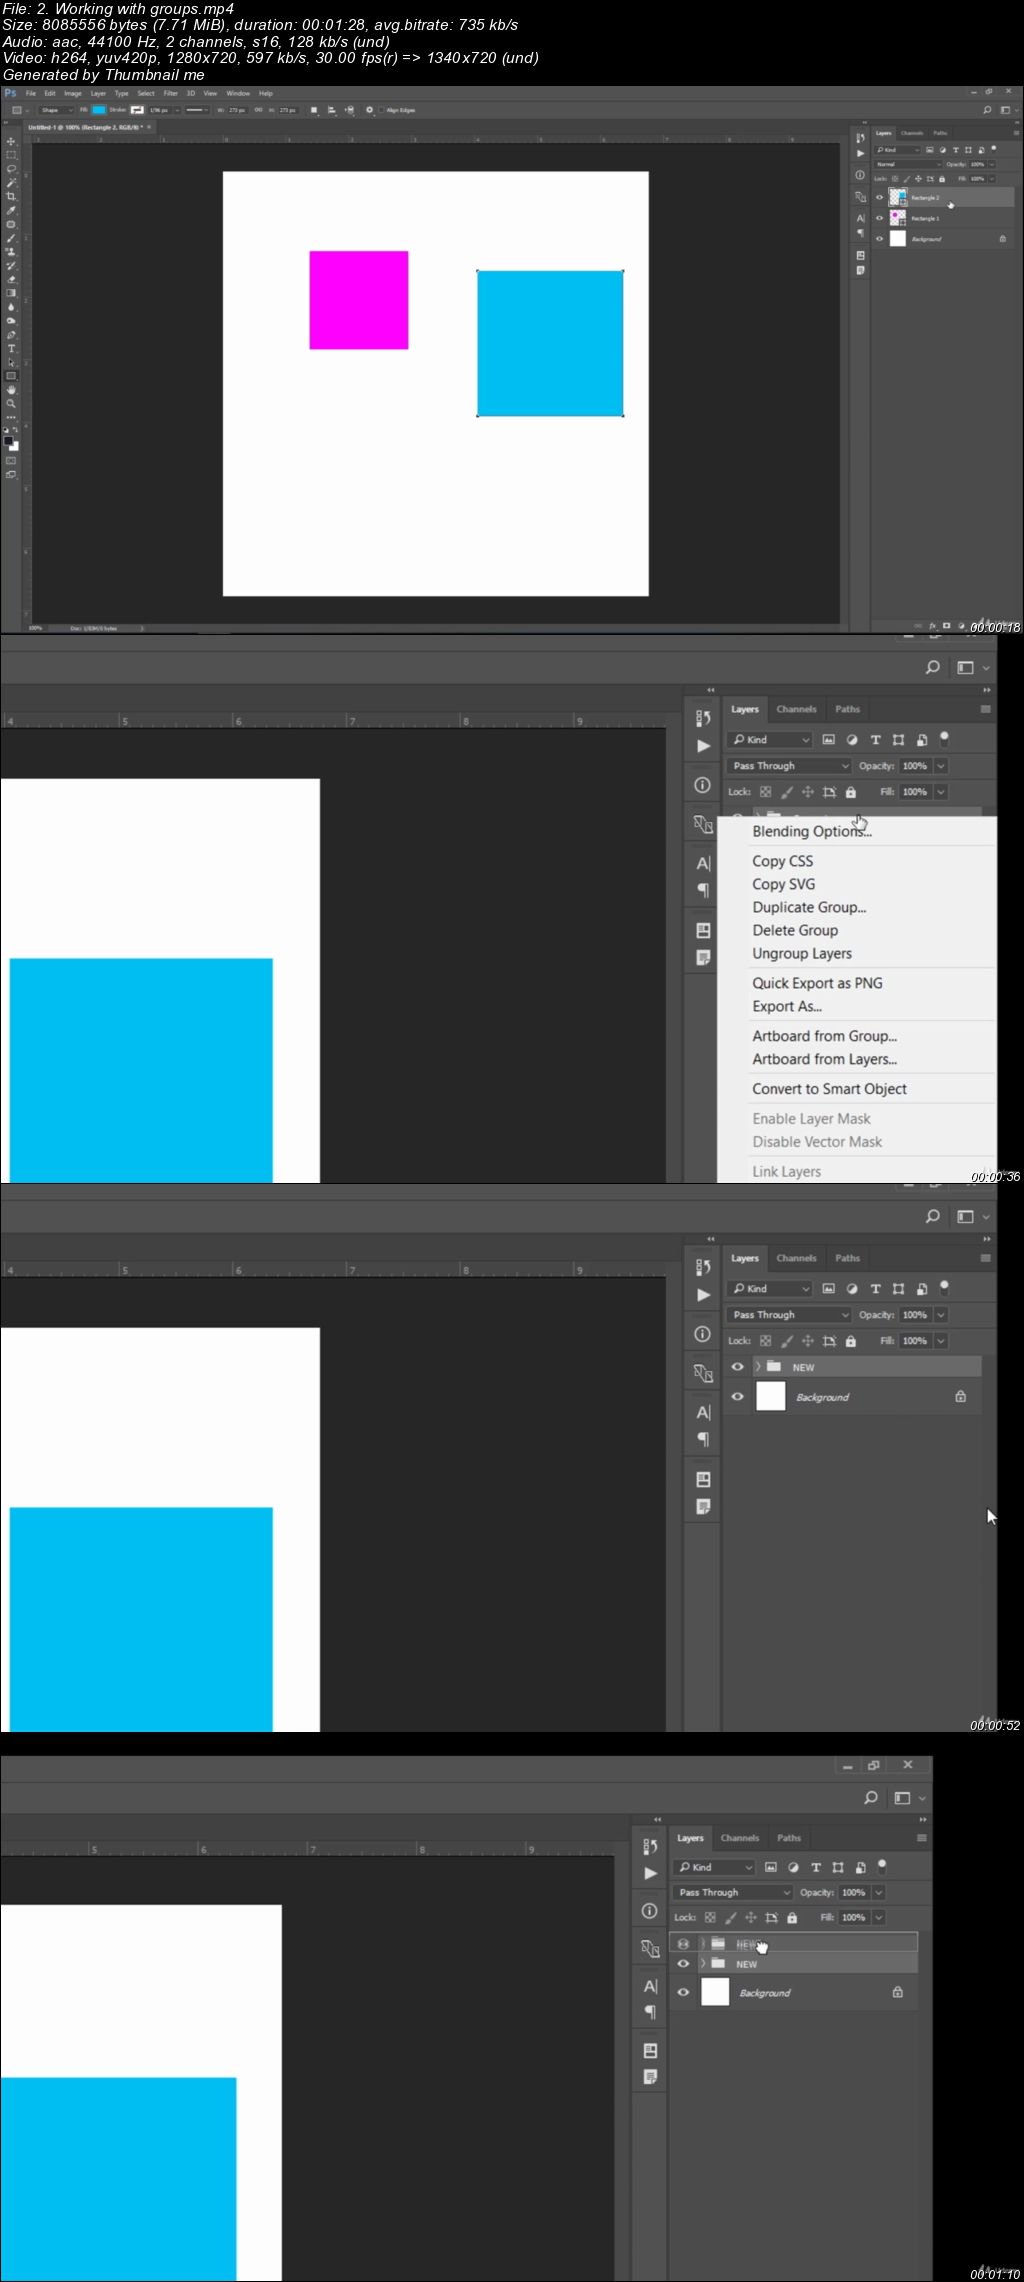Enable the Align Edges checkbox
Viewport: 1024px width, 2282px height.
381,110
